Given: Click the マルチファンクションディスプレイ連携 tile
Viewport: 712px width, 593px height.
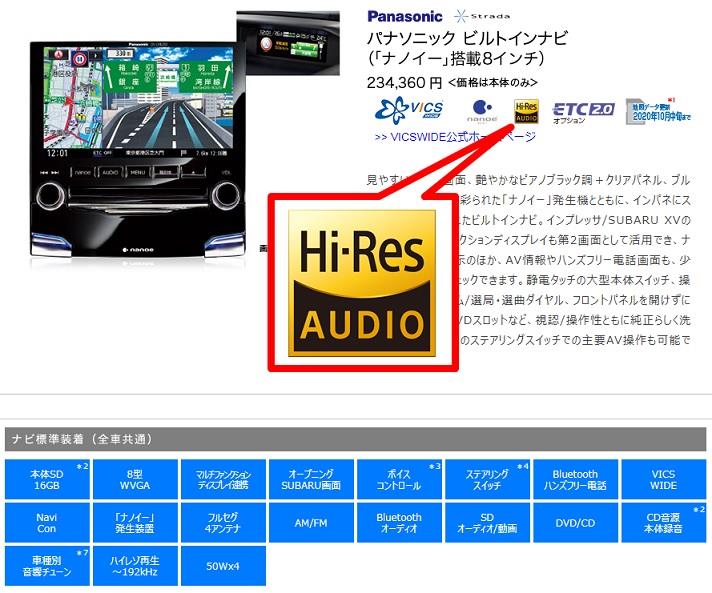Looking at the screenshot, I should click(x=223, y=479).
